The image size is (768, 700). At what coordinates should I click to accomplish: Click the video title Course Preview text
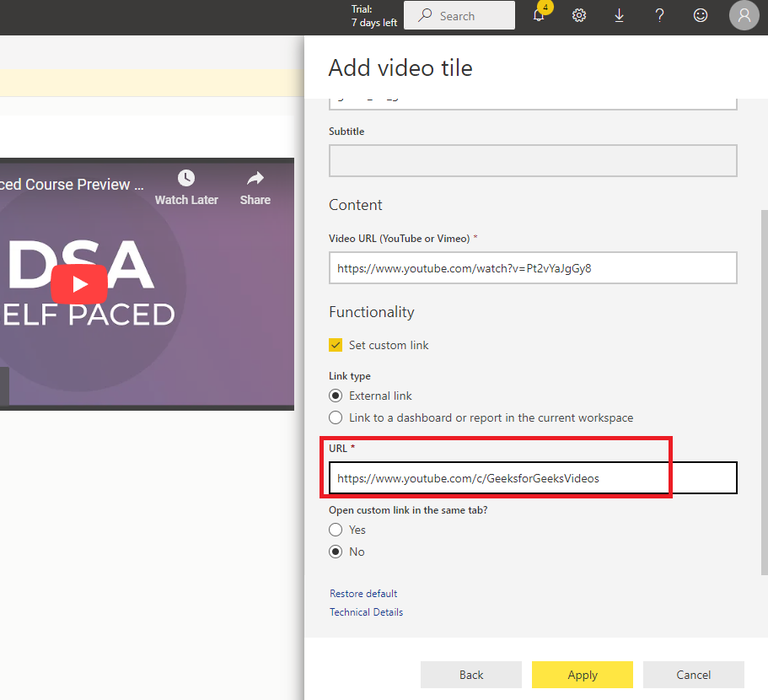(x=72, y=185)
